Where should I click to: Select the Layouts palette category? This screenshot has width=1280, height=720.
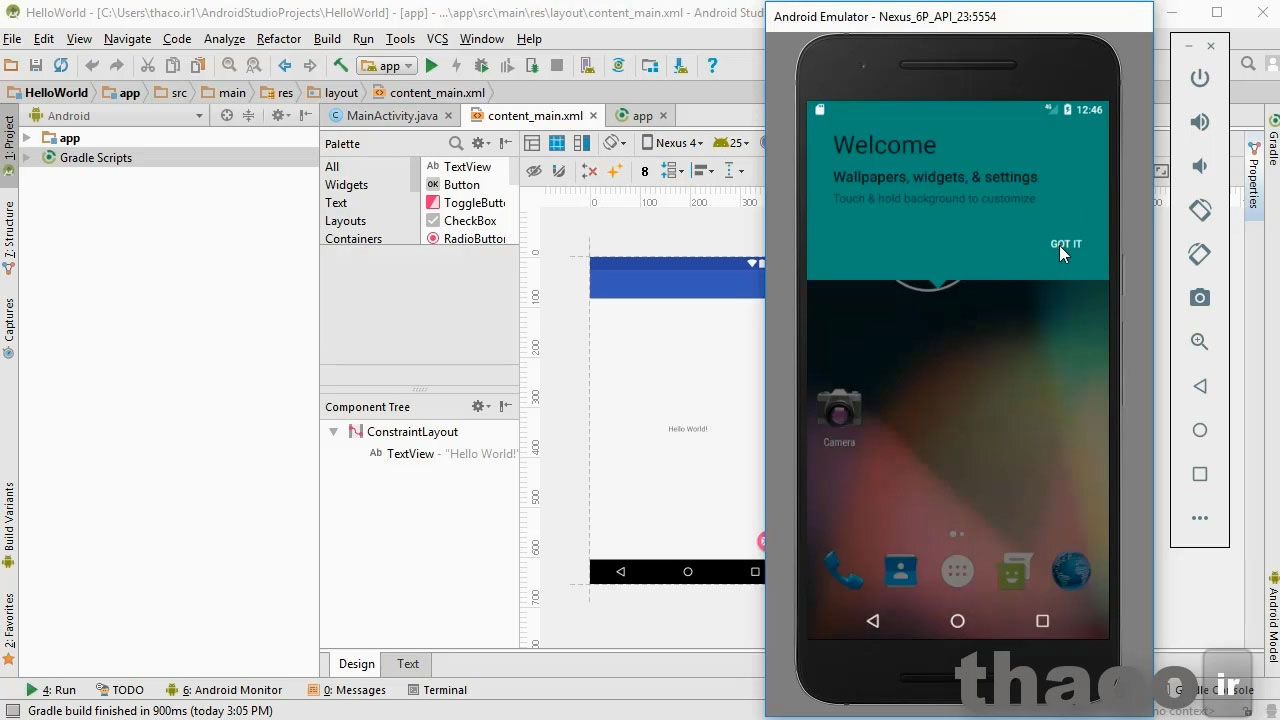[x=345, y=221]
